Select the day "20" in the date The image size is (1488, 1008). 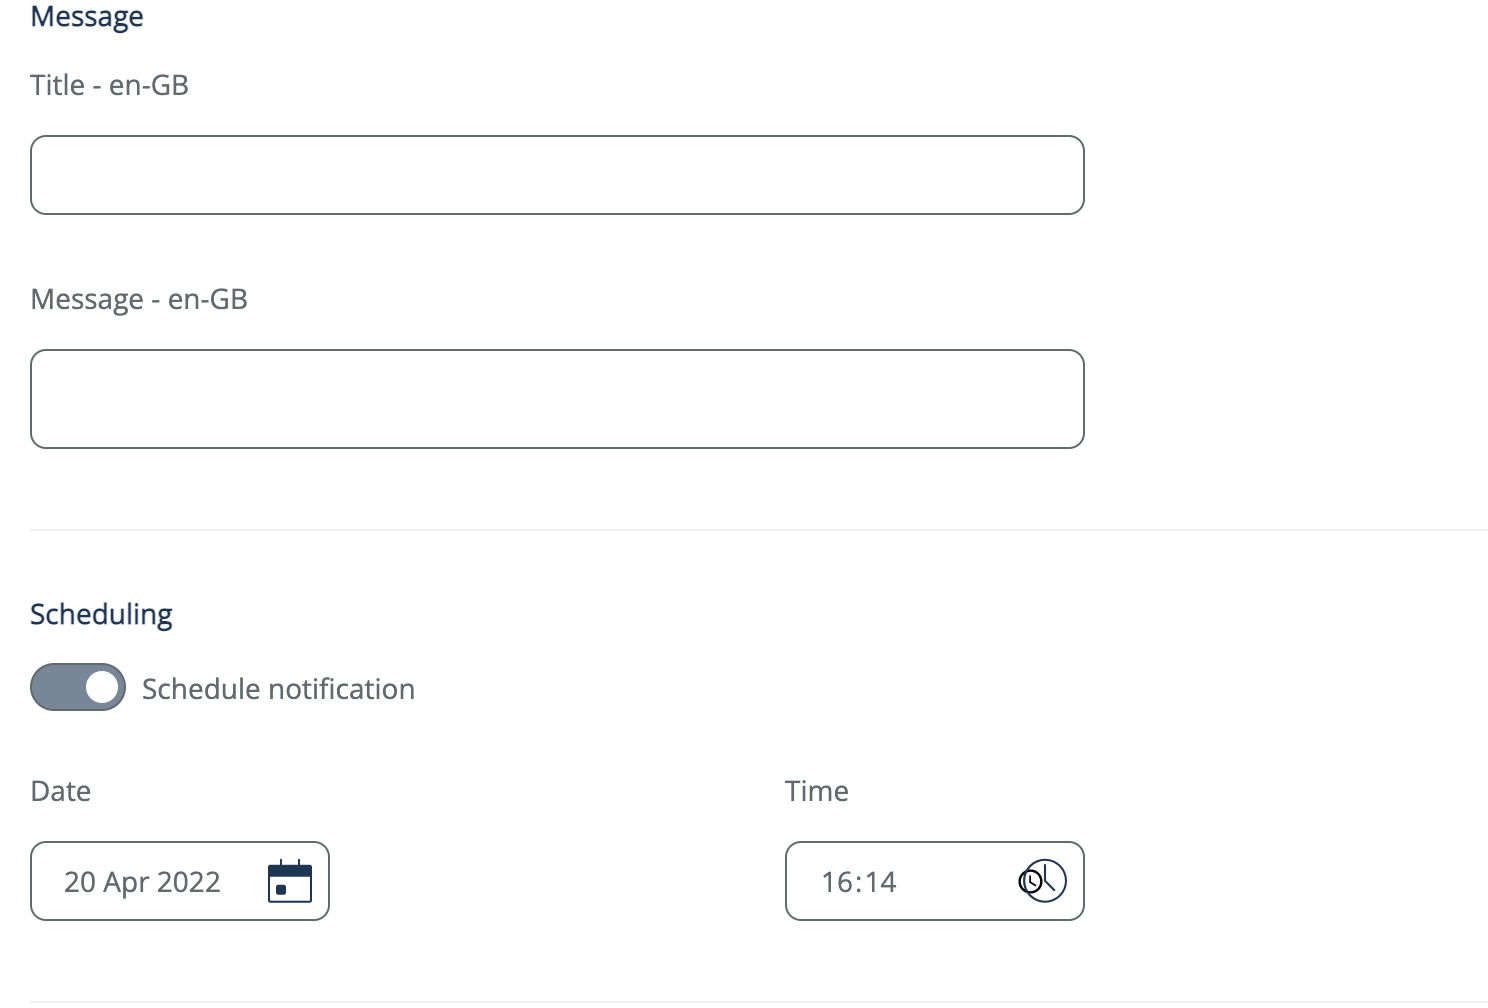click(x=80, y=882)
